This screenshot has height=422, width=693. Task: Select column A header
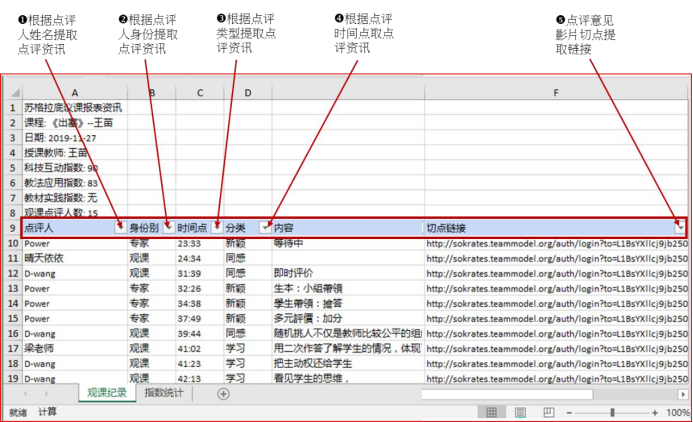pyautogui.click(x=75, y=92)
